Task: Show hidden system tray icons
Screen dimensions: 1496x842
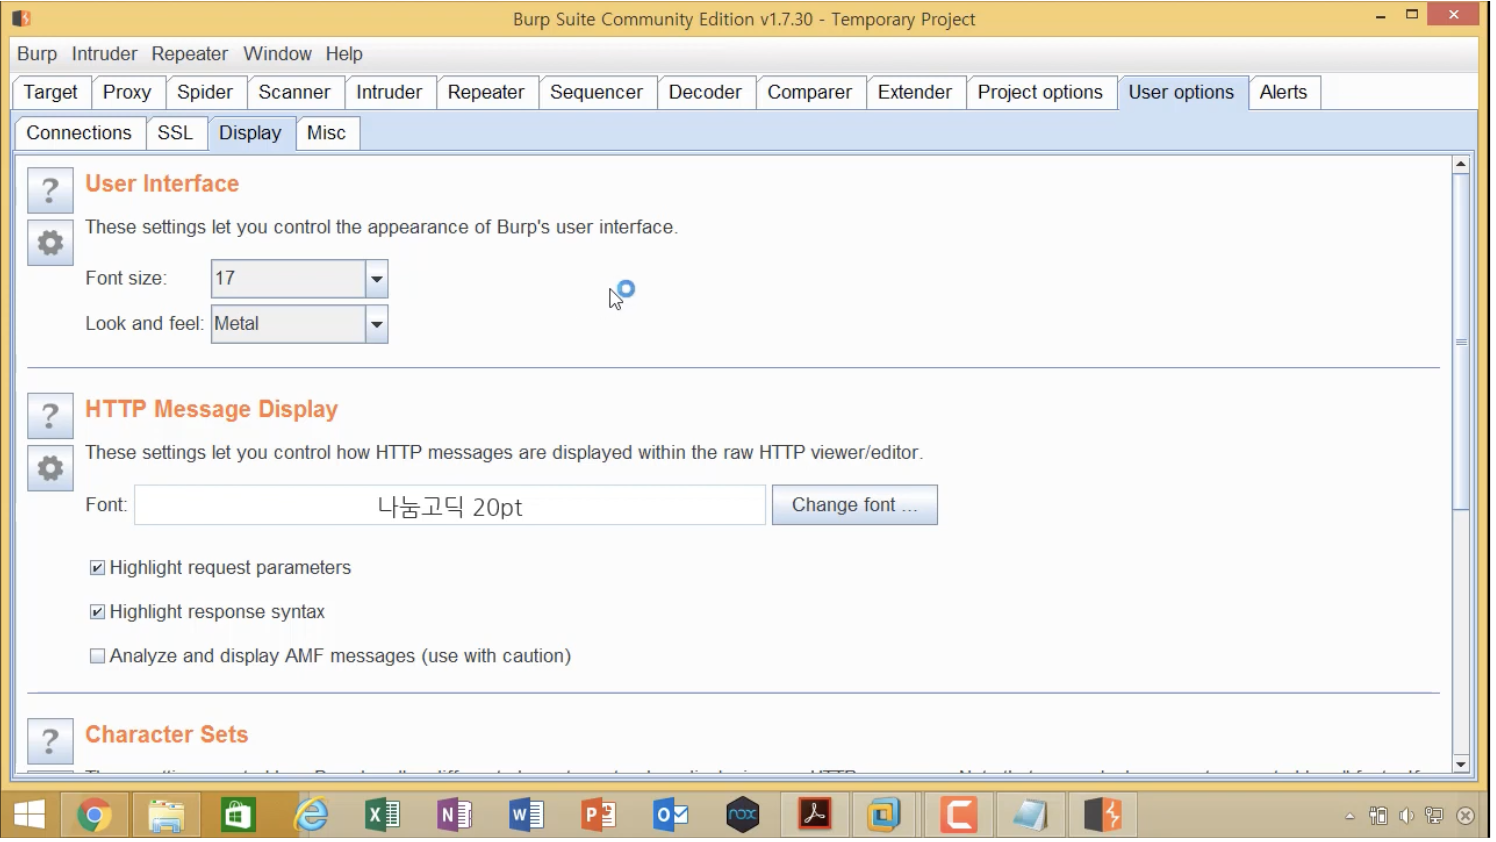Action: 1350,816
